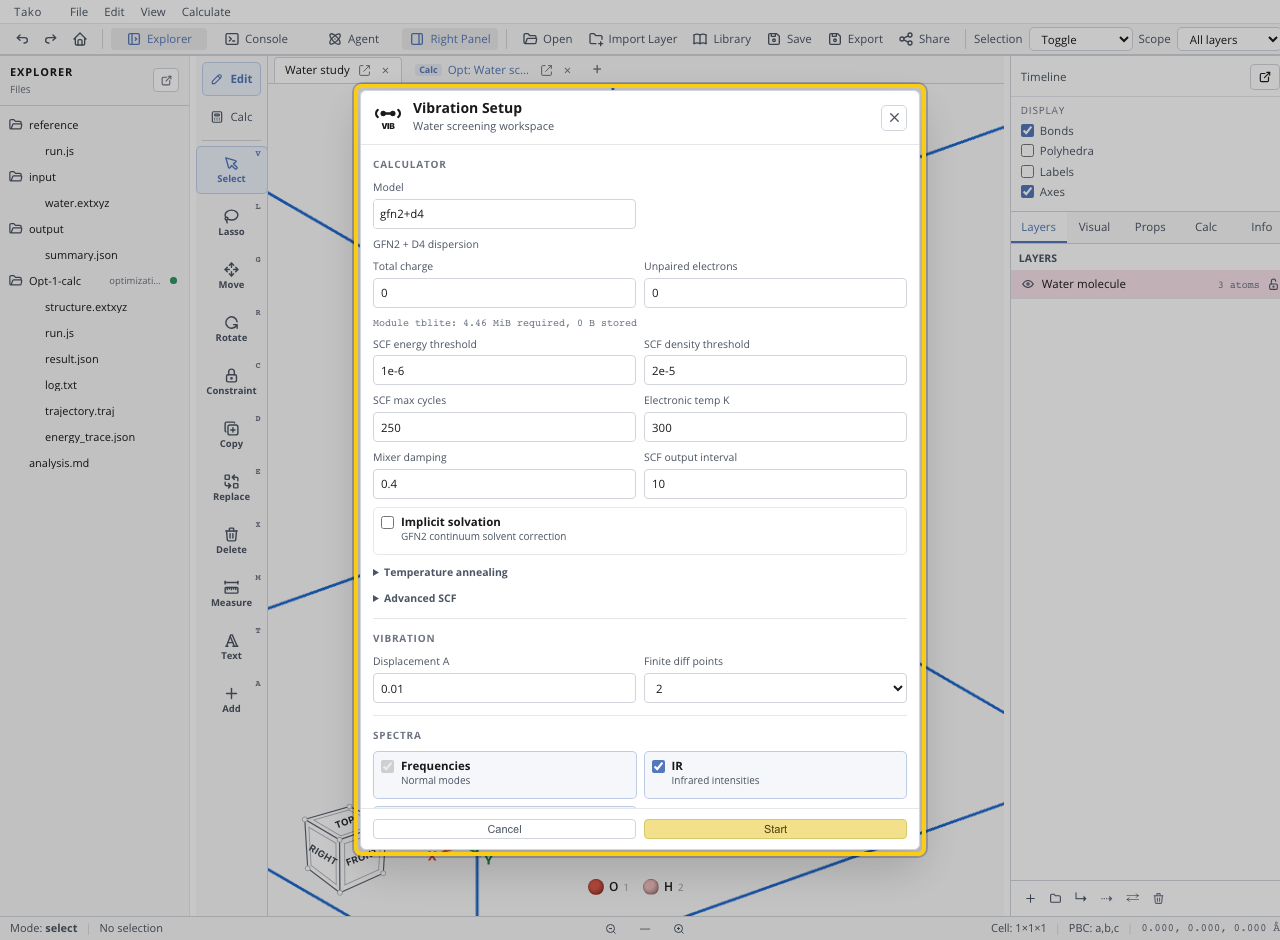Start the vibration calculation

(775, 829)
